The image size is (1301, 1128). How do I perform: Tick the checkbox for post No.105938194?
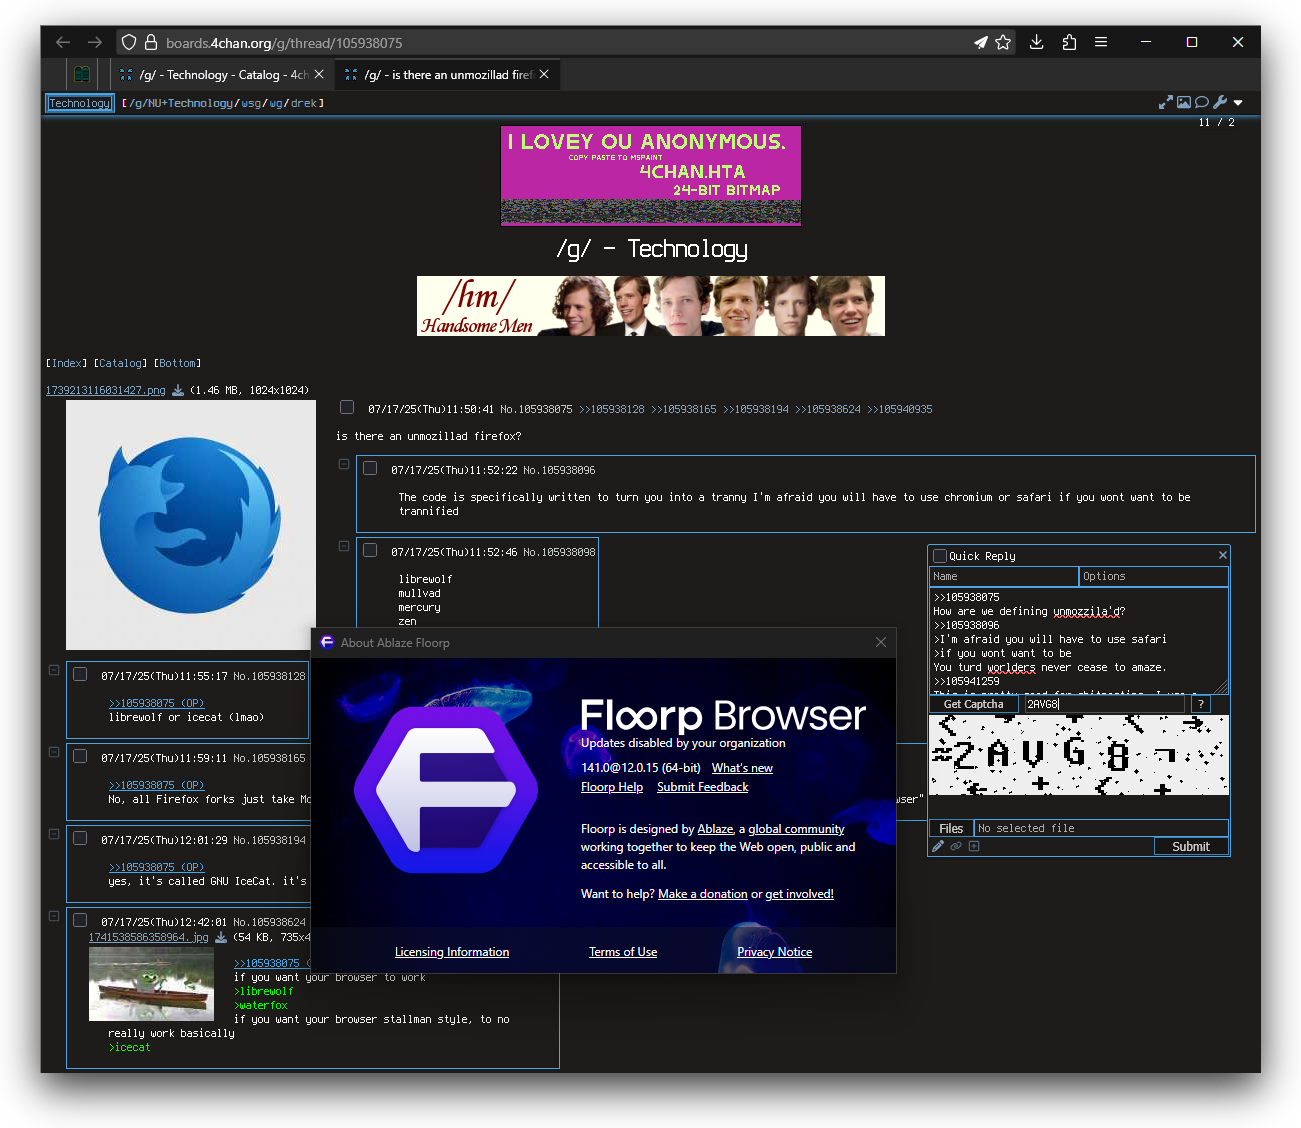click(x=80, y=838)
